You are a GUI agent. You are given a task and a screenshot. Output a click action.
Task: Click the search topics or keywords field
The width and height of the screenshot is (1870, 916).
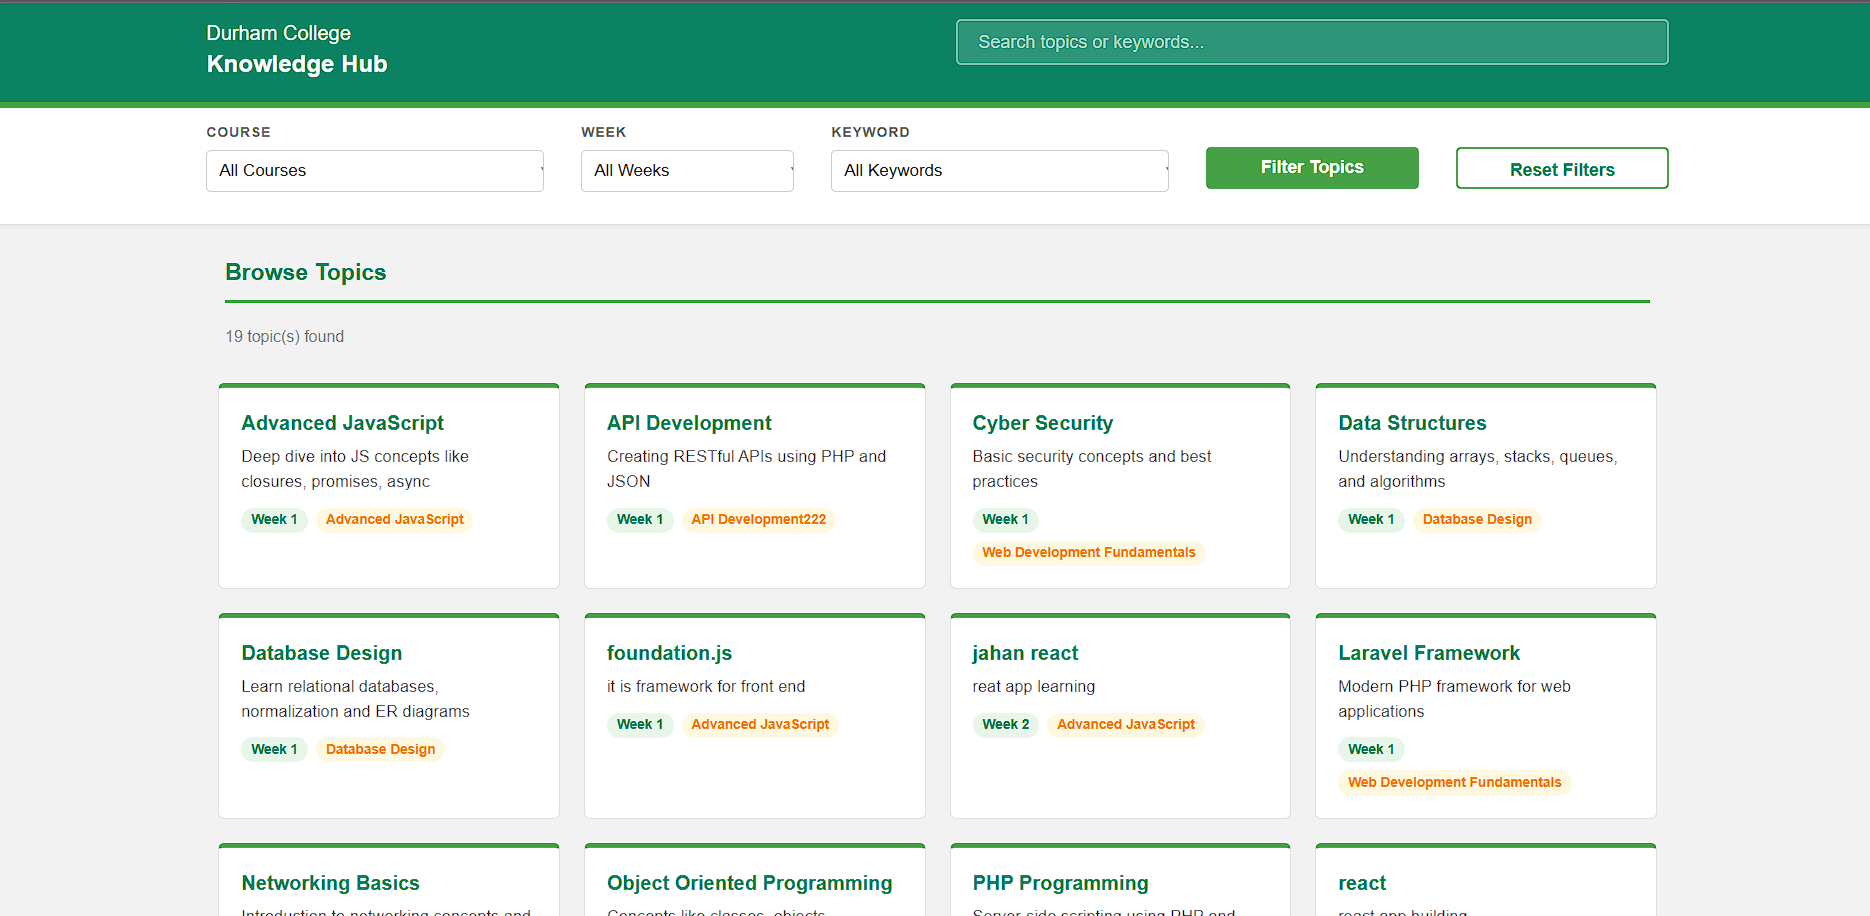pyautogui.click(x=1311, y=42)
